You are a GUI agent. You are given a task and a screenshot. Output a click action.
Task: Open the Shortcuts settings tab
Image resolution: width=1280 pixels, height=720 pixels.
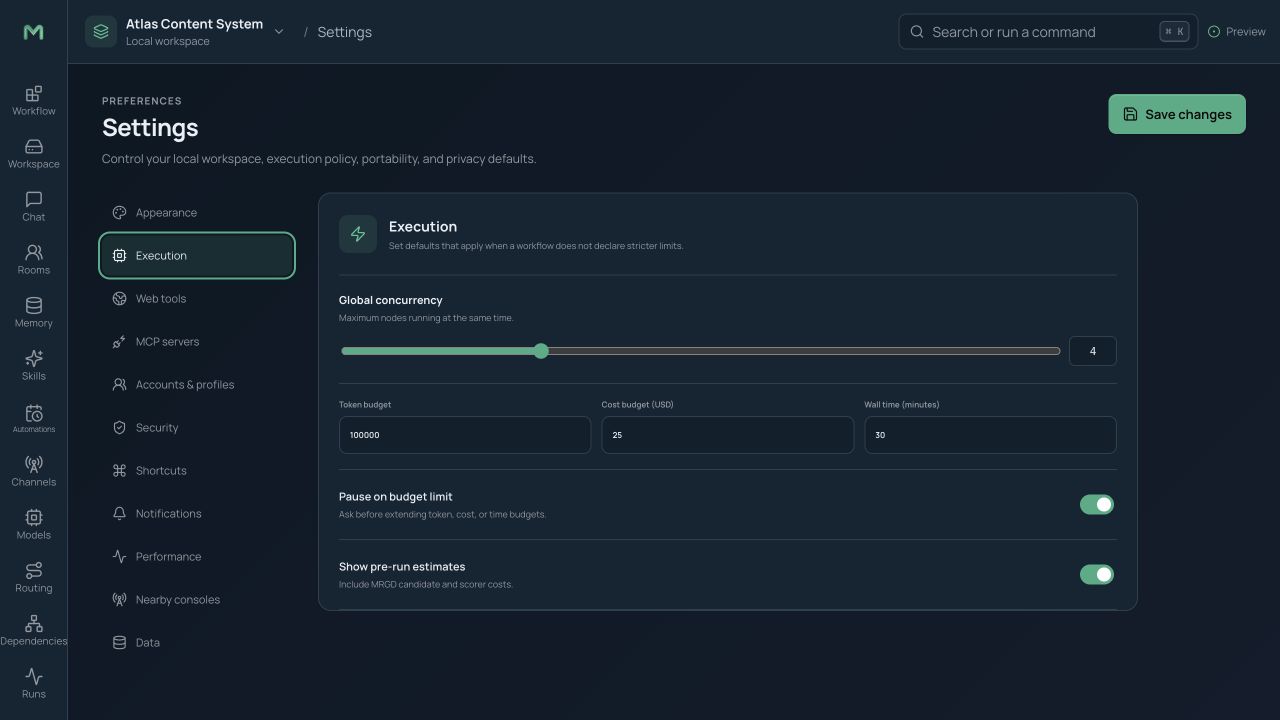[x=197, y=471]
